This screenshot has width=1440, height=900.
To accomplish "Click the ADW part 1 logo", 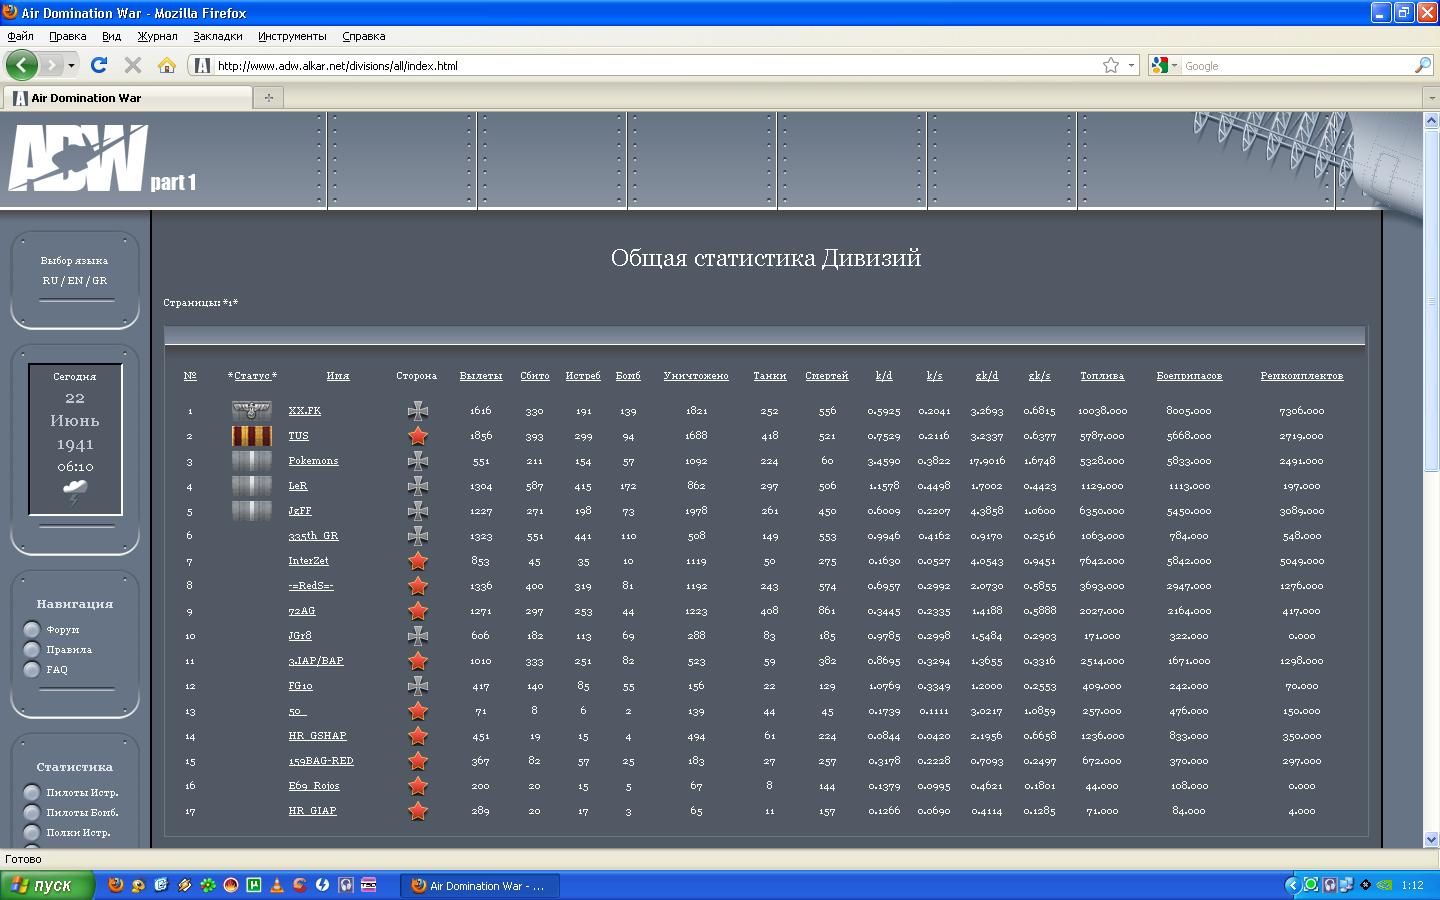I will pyautogui.click(x=100, y=159).
